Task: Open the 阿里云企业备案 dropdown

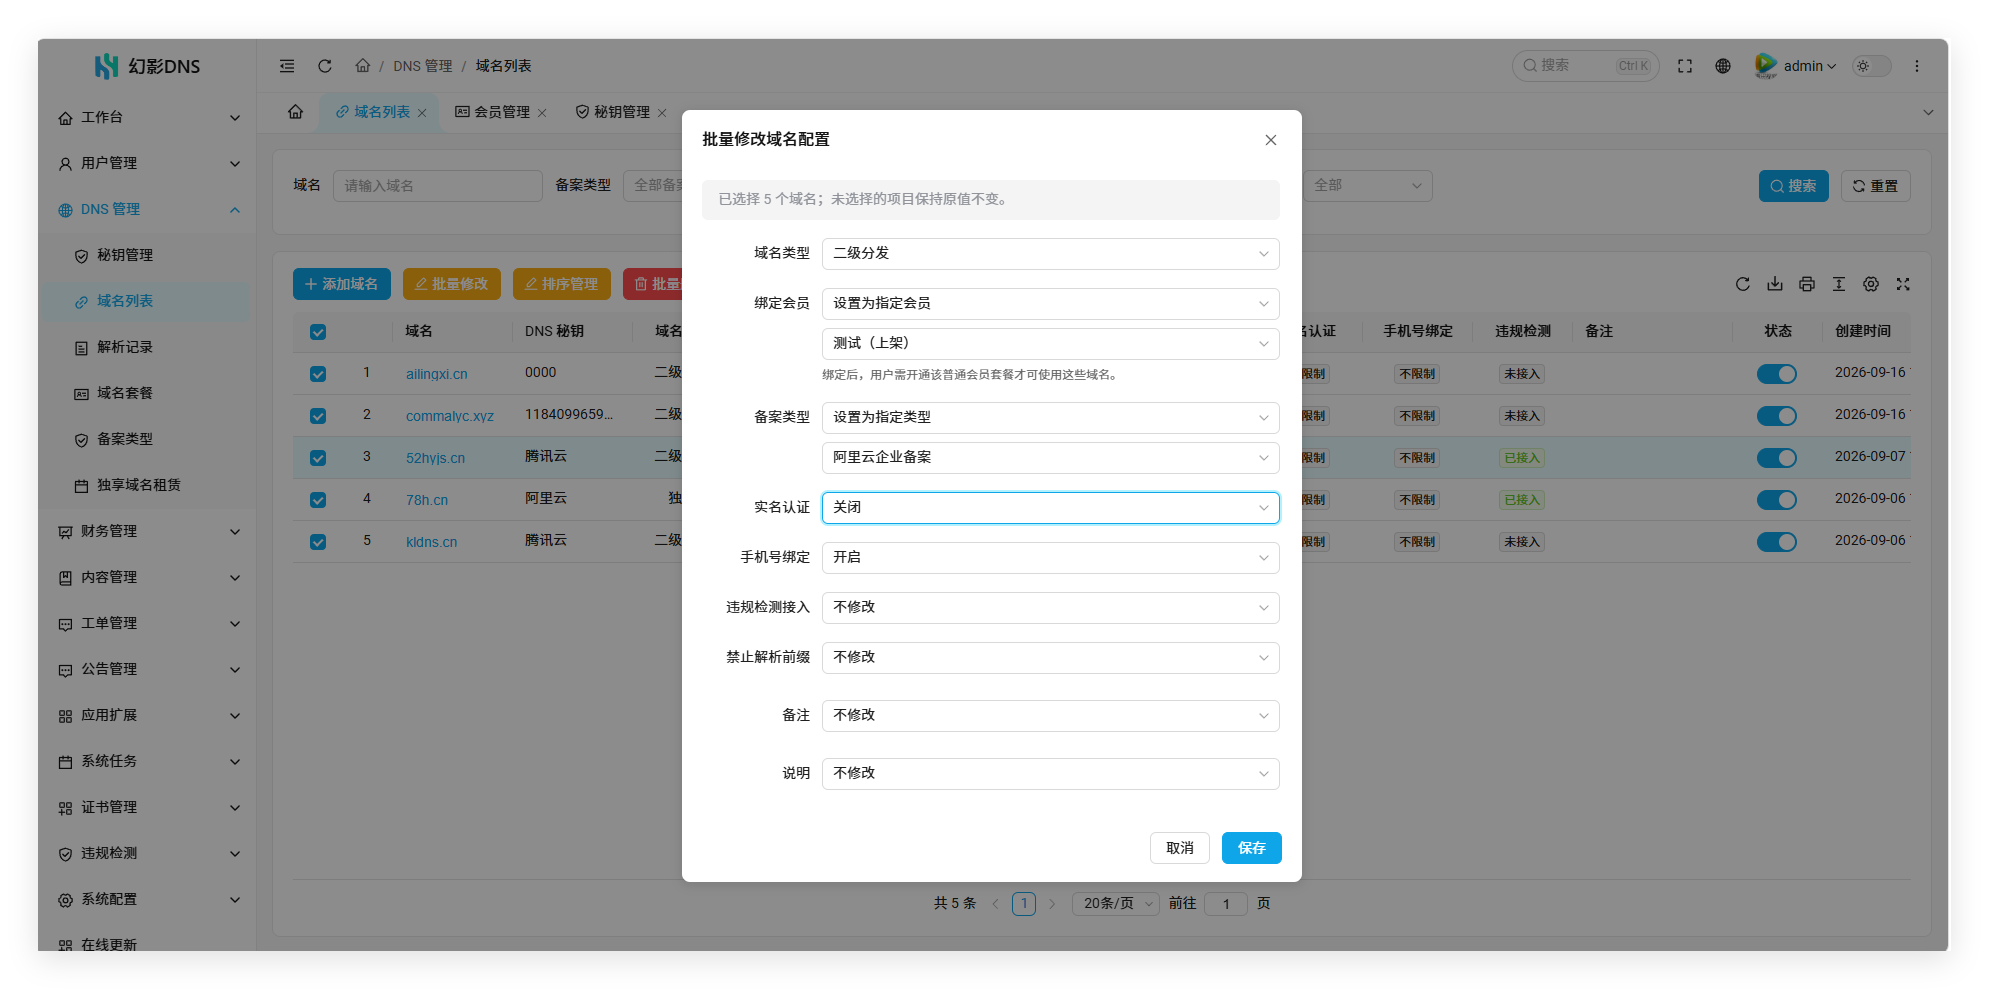Action: point(1050,458)
